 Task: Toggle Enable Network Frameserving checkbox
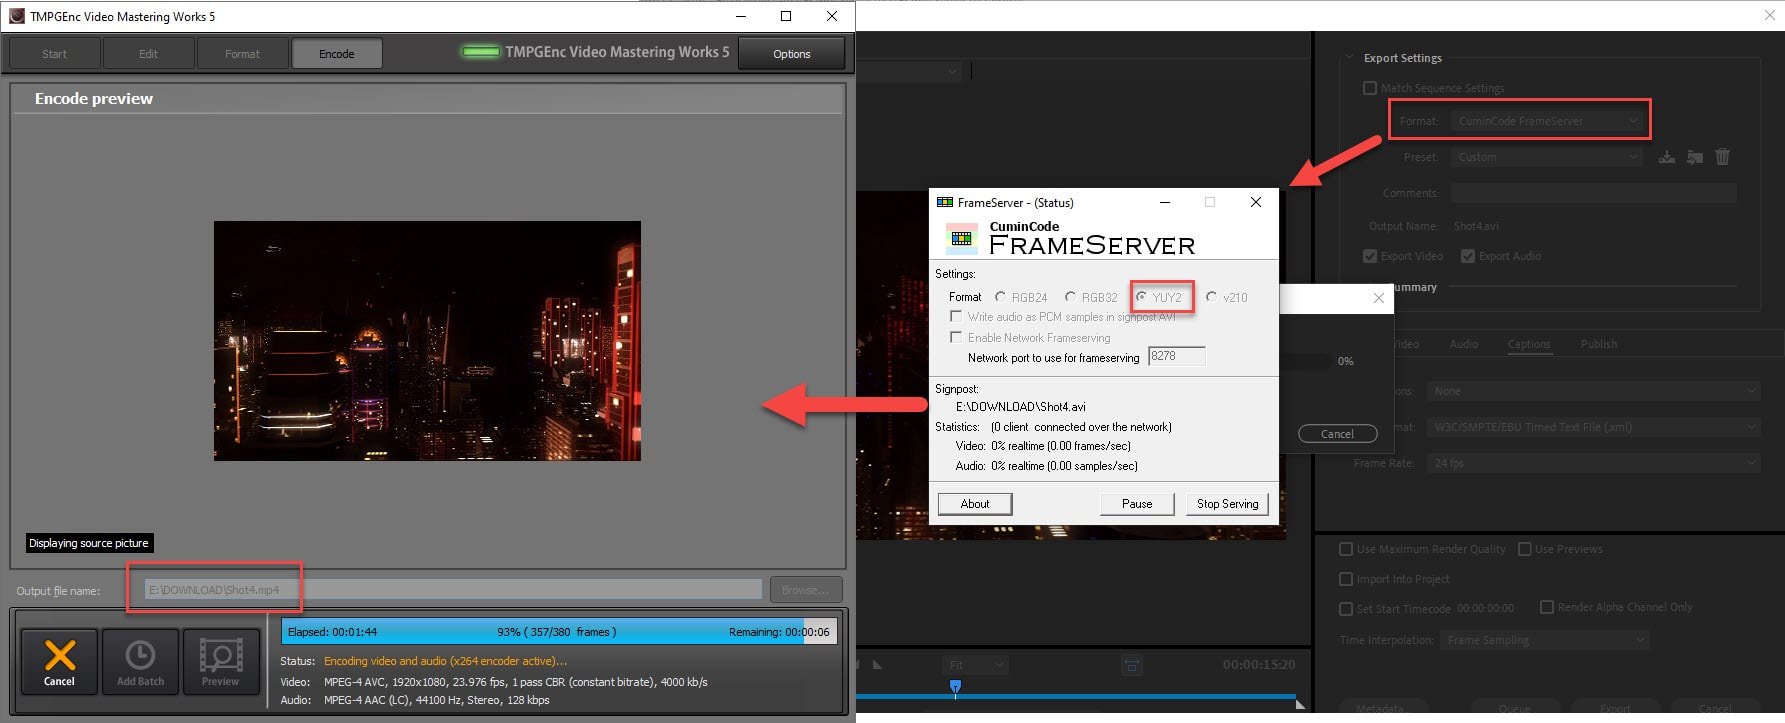[956, 337]
